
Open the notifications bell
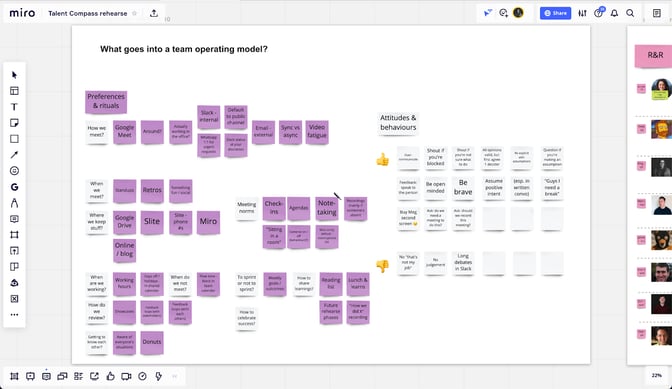coord(614,13)
